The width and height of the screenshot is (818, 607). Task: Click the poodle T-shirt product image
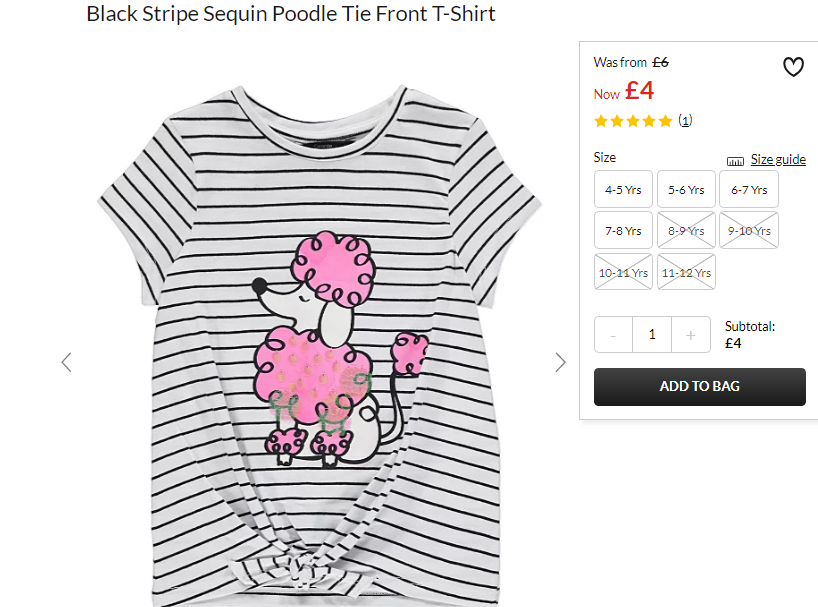tap(319, 345)
